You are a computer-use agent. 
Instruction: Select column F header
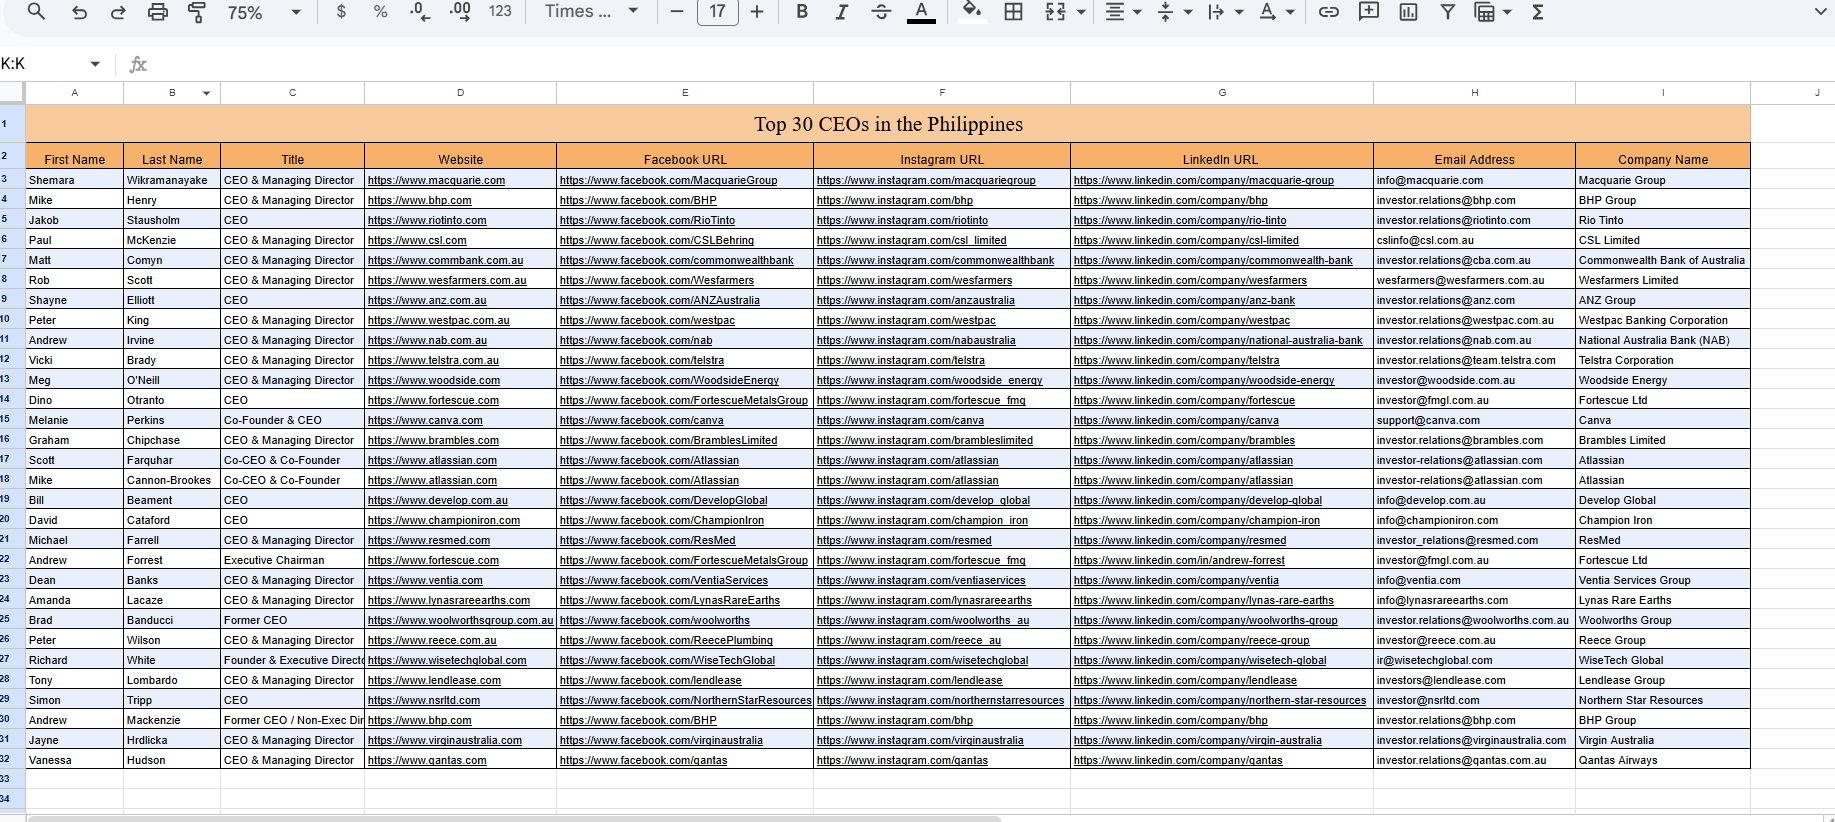942,93
